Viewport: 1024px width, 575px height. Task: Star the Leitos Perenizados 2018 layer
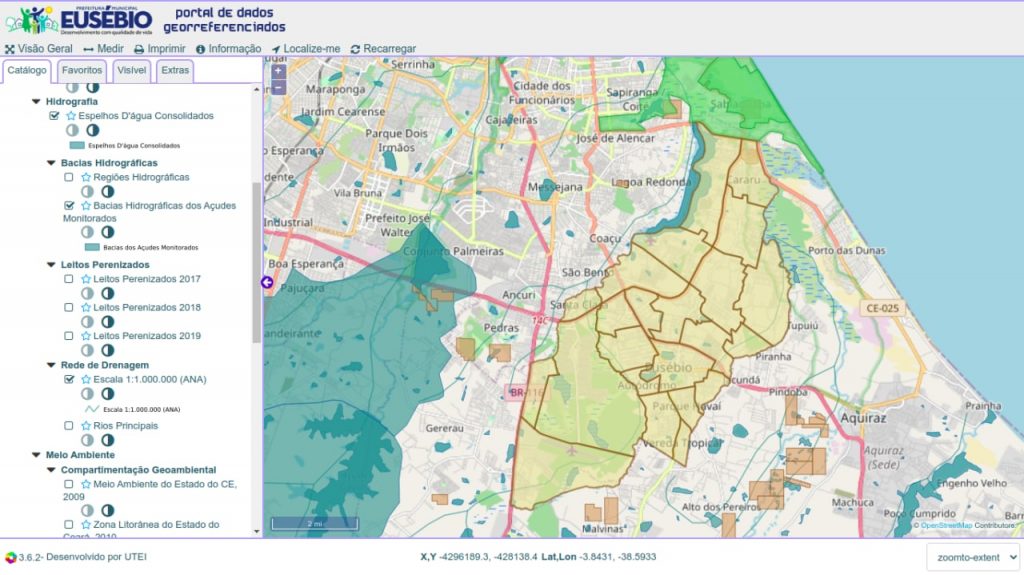pos(86,307)
